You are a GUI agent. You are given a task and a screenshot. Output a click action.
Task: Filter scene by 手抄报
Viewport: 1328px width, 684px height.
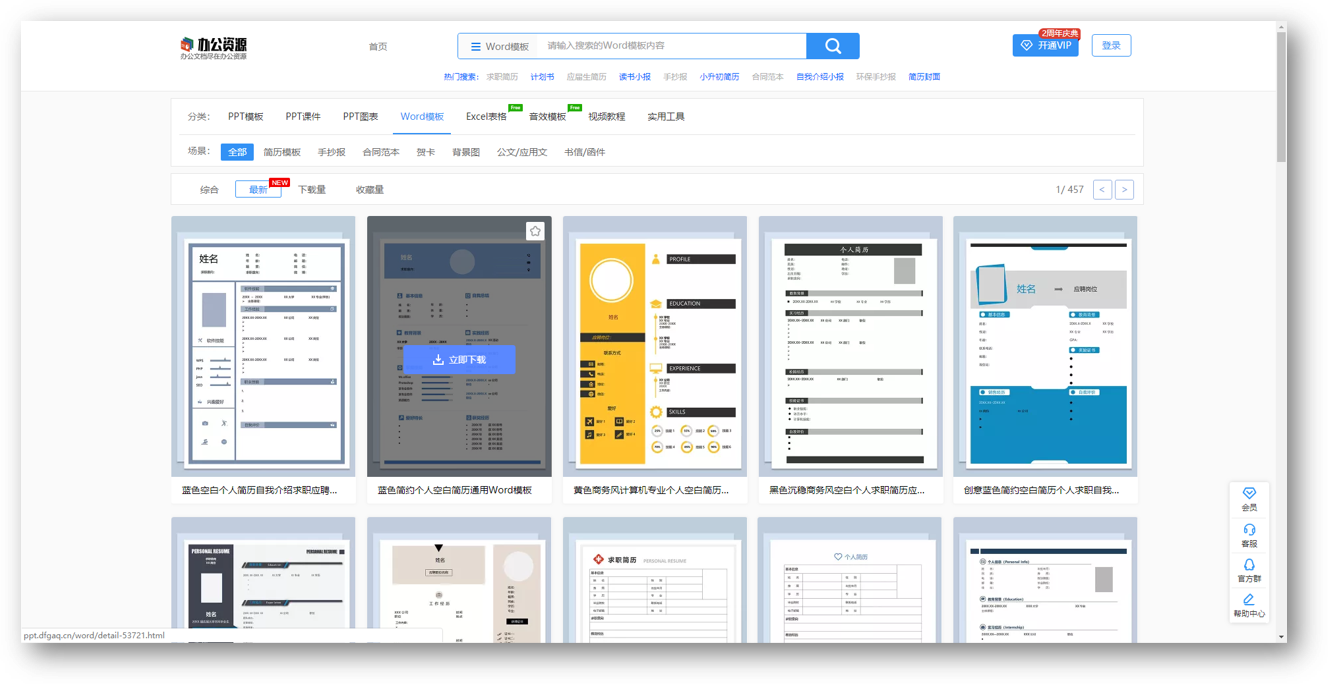(x=331, y=153)
